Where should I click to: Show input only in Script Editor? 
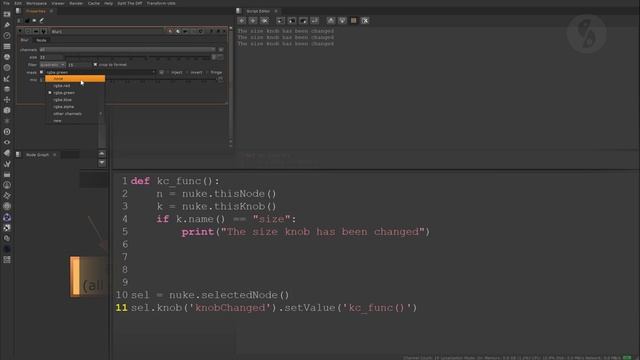click(x=331, y=20)
